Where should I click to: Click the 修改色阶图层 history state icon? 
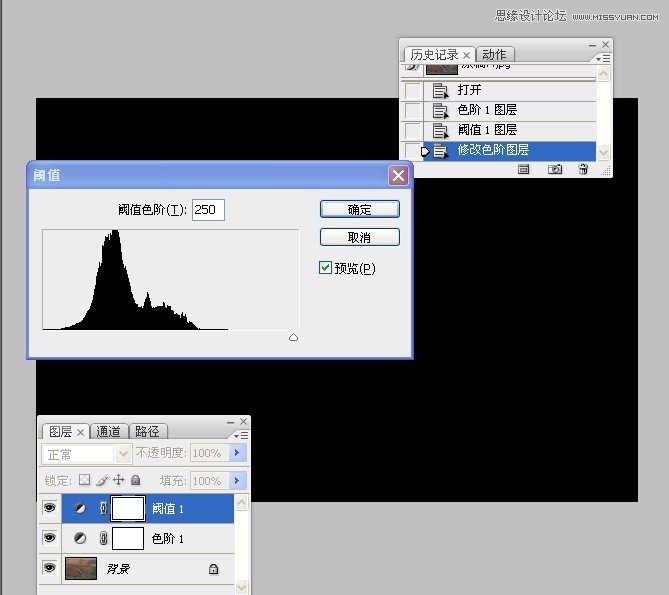[440, 150]
